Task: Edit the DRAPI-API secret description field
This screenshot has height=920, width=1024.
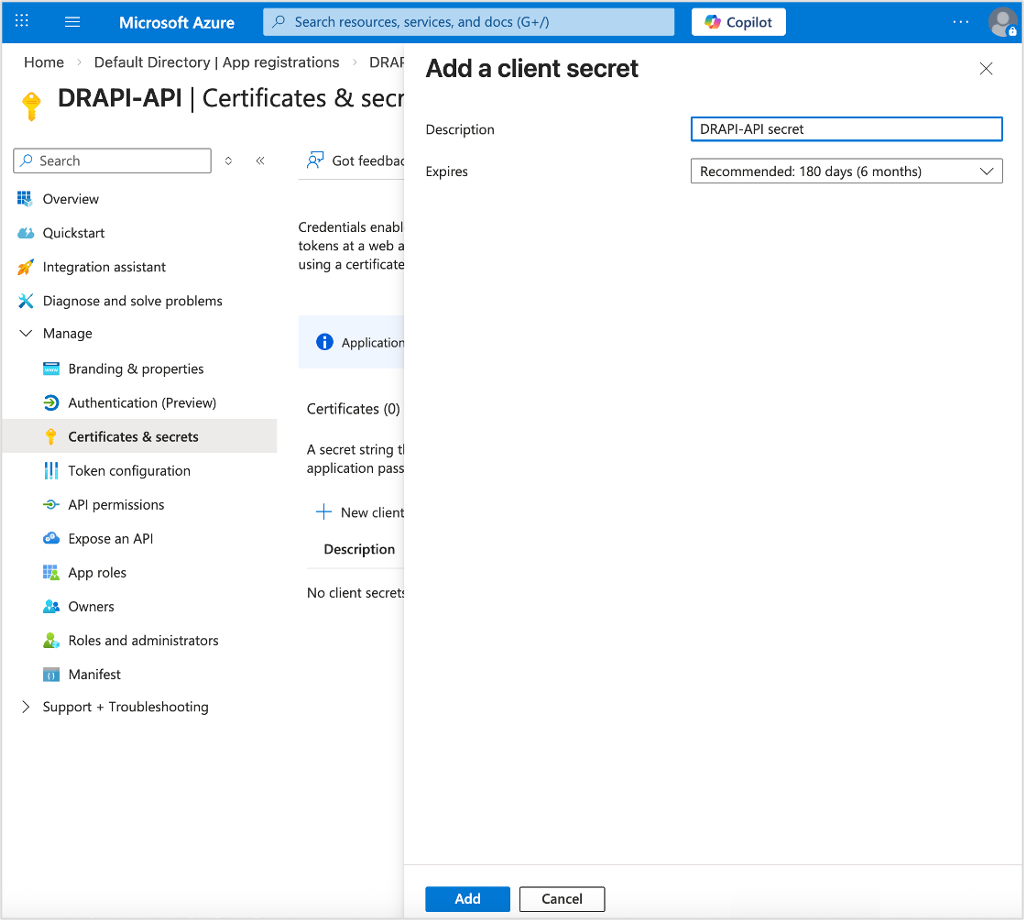Action: (846, 128)
